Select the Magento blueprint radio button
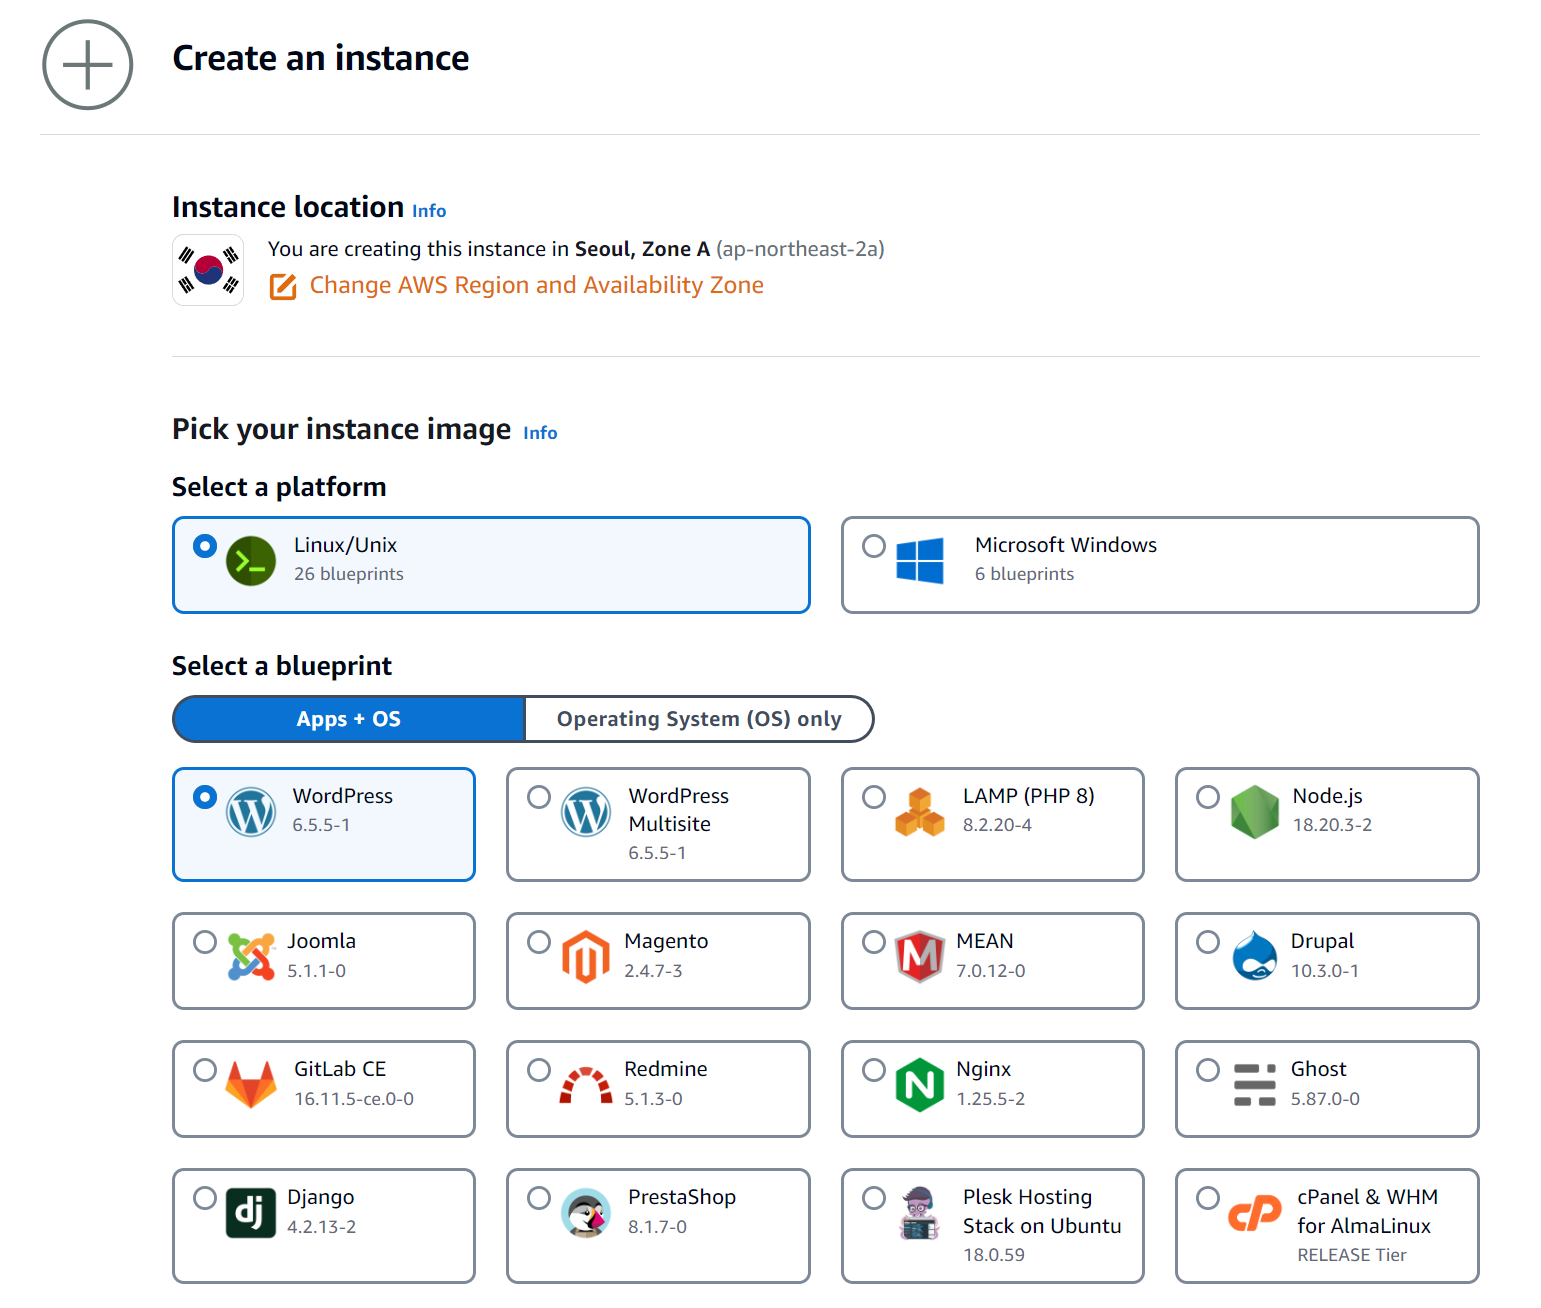This screenshot has width=1541, height=1308. click(539, 942)
